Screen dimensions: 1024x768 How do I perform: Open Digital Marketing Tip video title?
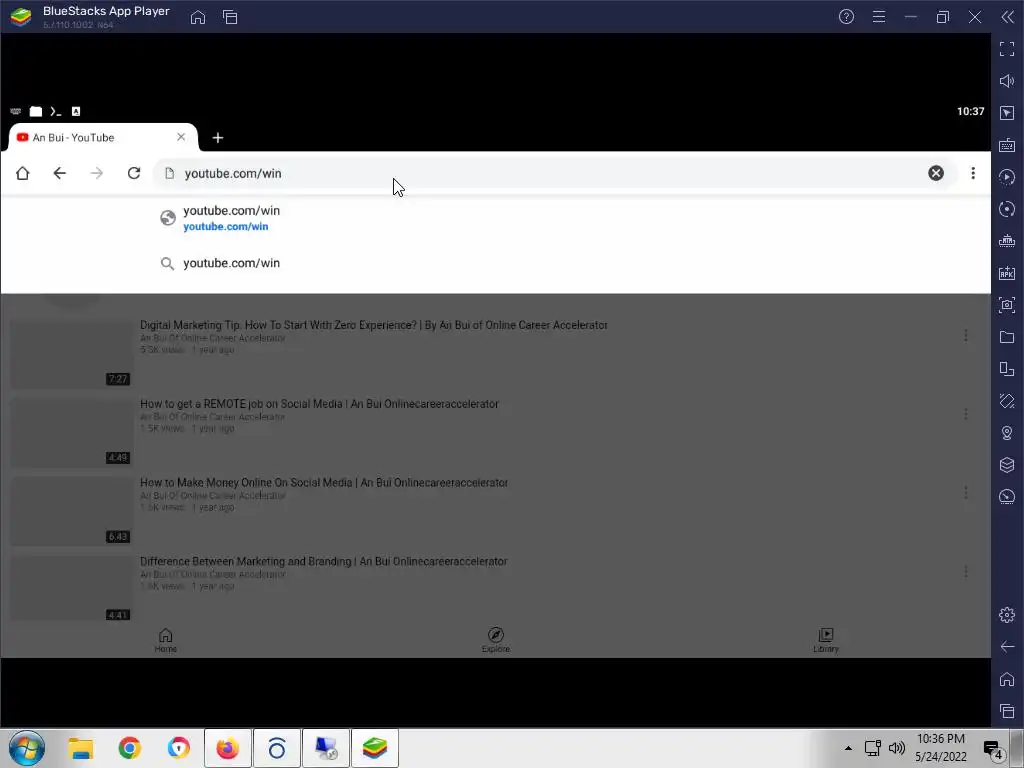pos(374,325)
